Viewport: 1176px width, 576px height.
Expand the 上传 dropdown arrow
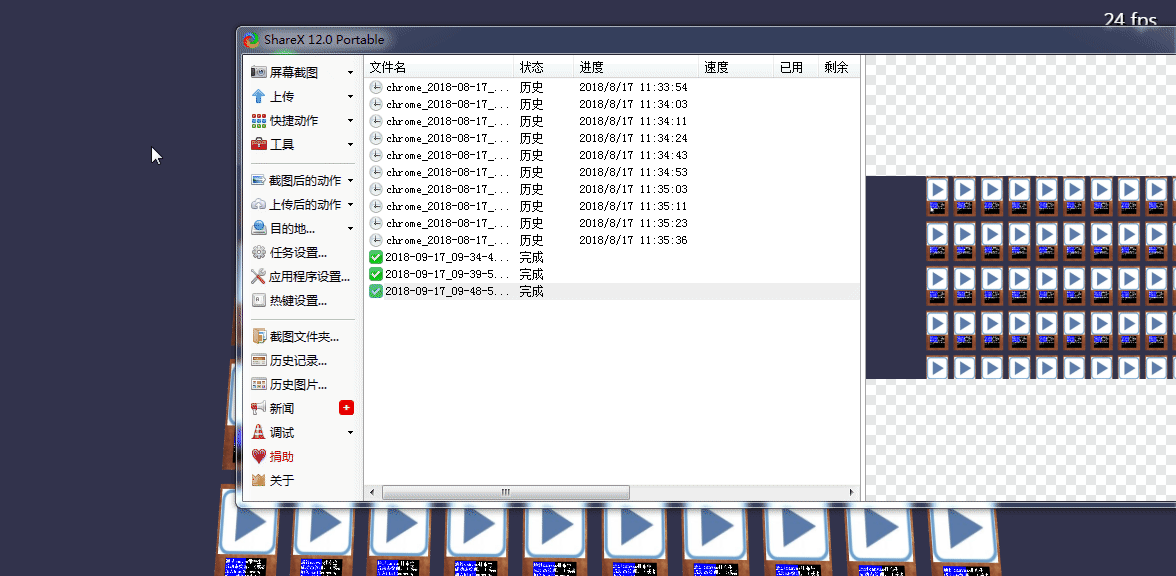(350, 97)
